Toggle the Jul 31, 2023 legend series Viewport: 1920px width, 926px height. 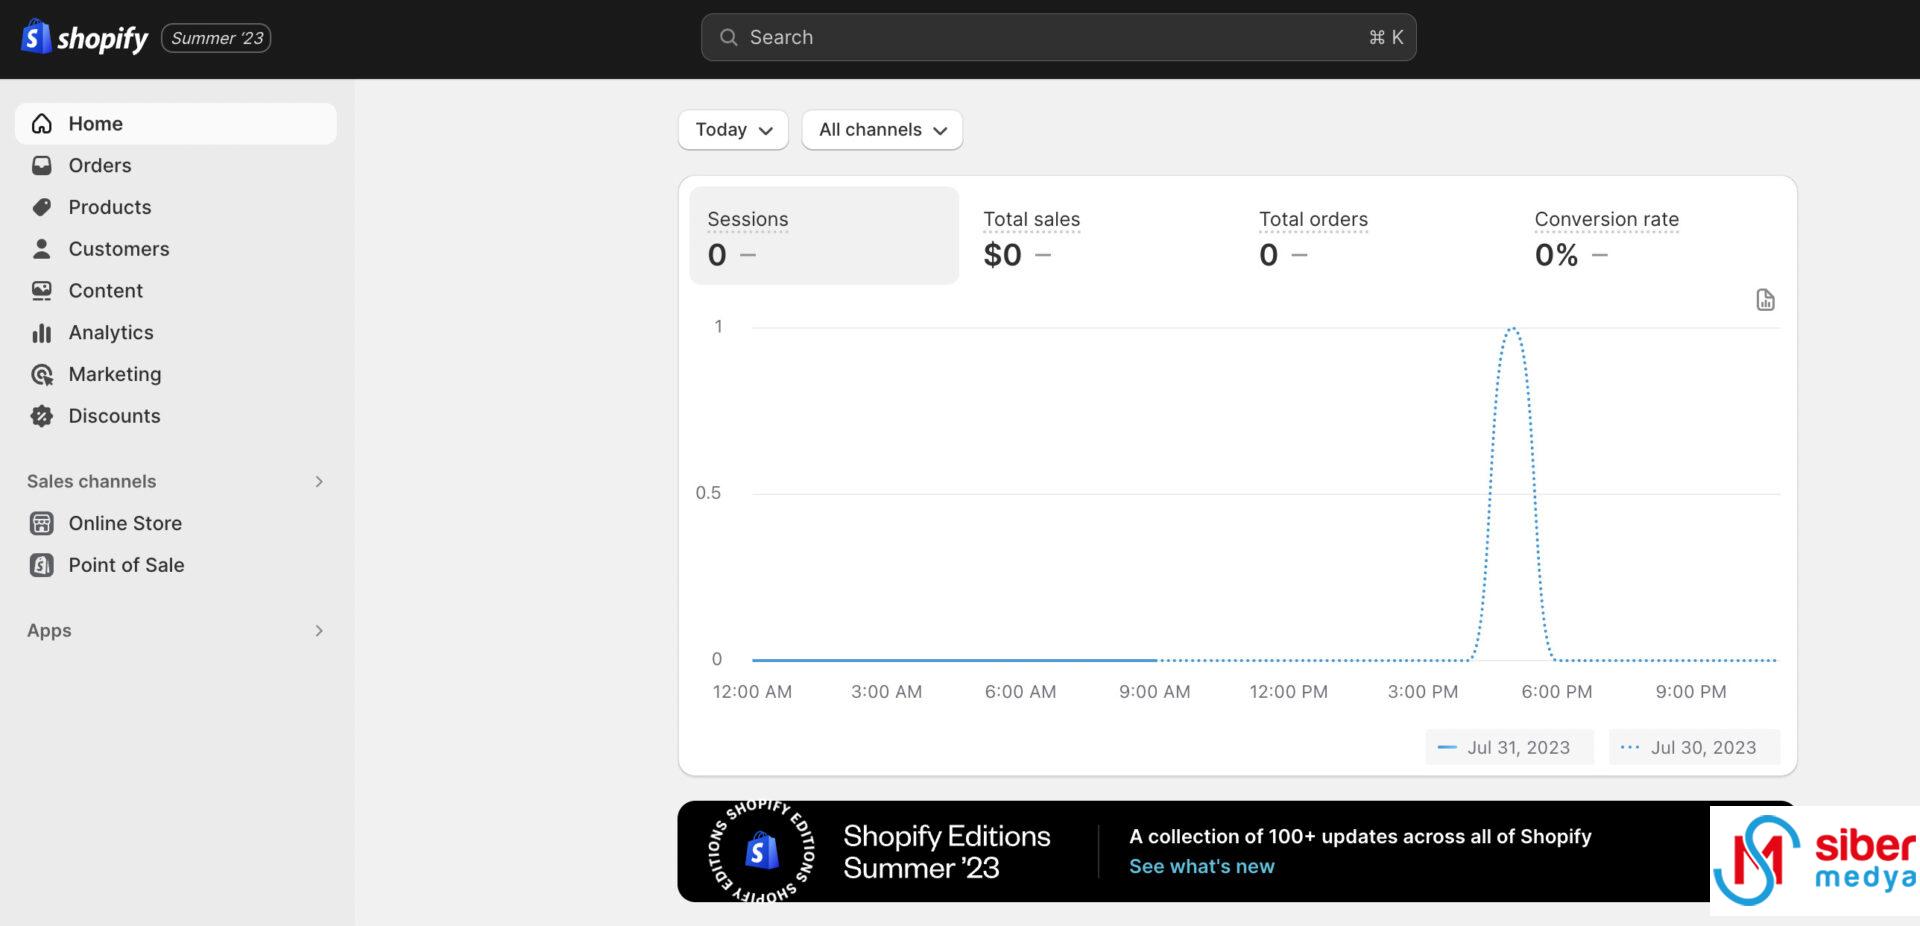pos(1509,748)
